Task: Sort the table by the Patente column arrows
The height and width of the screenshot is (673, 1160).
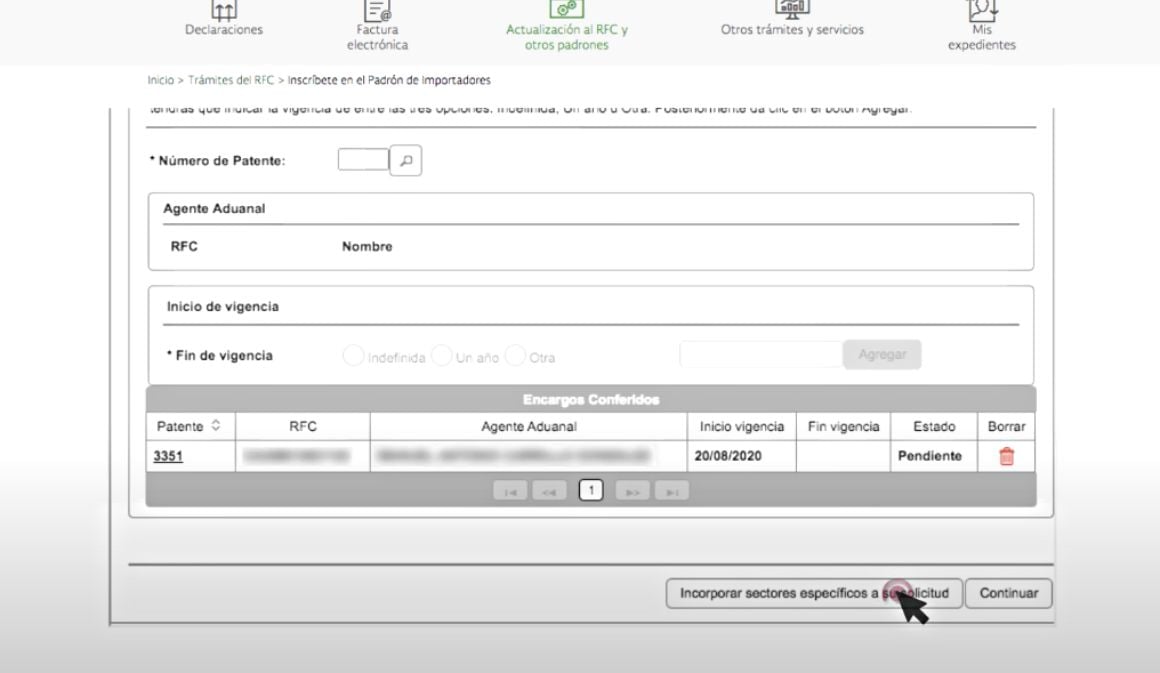Action: coord(215,425)
